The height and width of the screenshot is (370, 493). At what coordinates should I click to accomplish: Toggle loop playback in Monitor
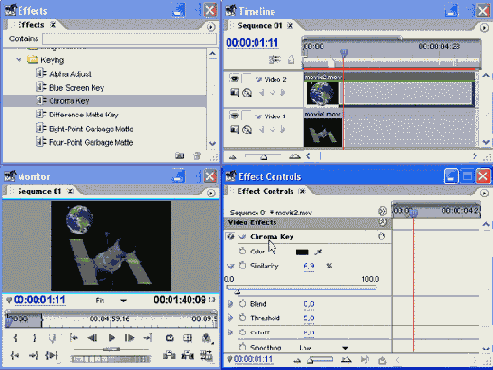point(170,338)
